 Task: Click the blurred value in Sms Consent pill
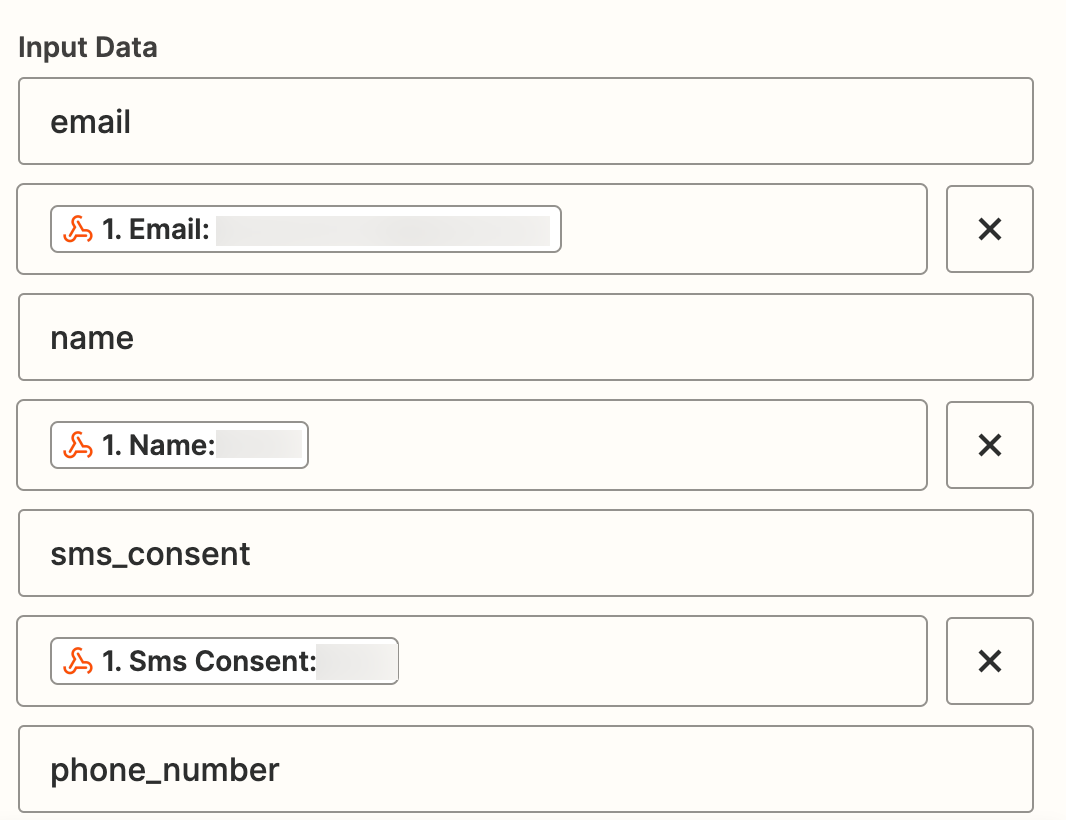pos(355,662)
